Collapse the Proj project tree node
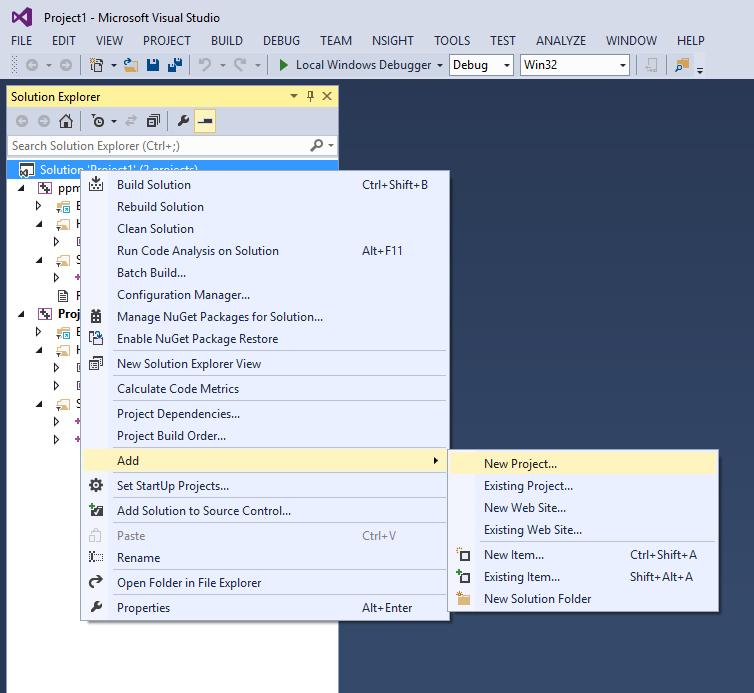 coord(21,314)
